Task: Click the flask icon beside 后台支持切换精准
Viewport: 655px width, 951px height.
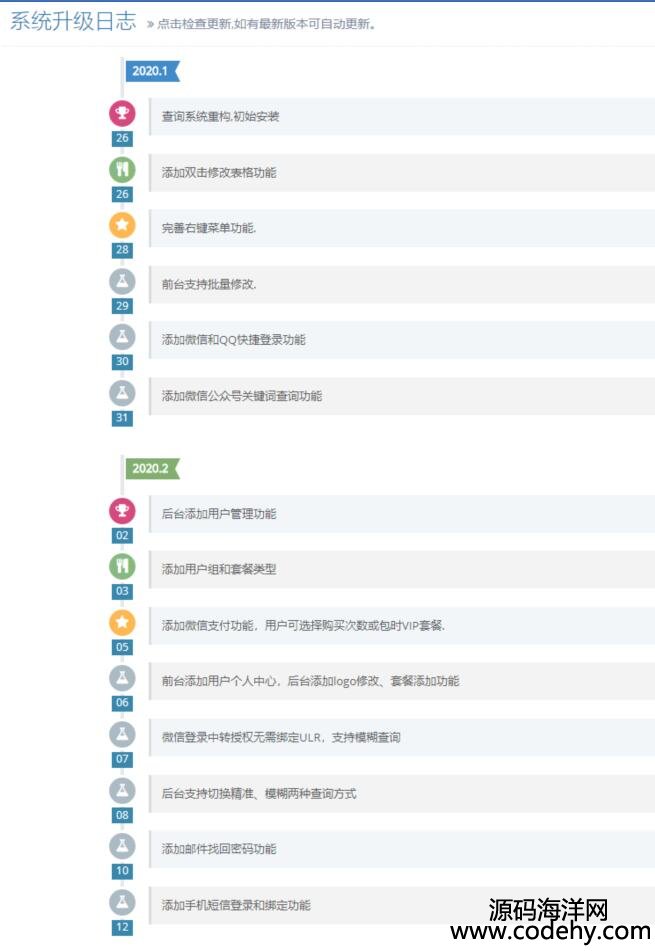Action: (122, 790)
